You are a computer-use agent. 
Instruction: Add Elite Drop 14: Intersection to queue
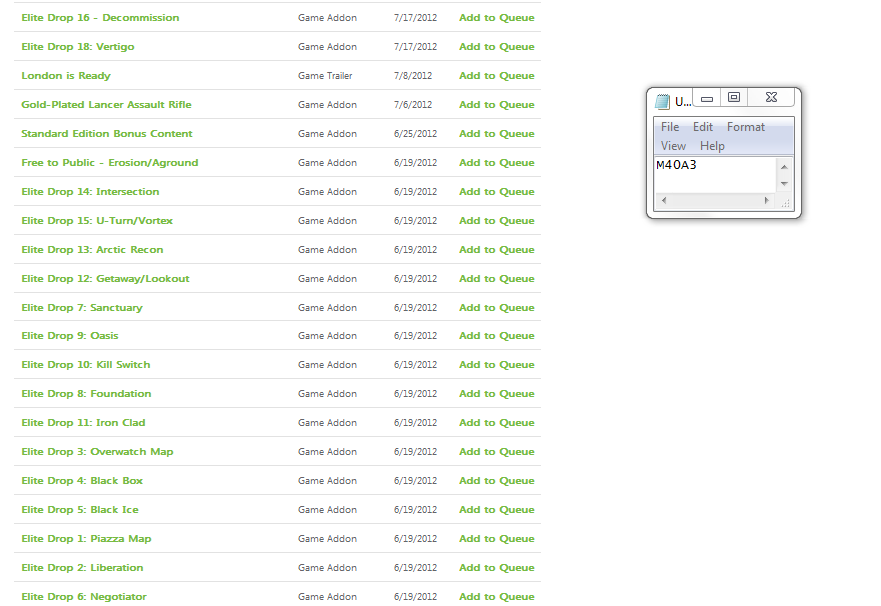pyautogui.click(x=497, y=192)
